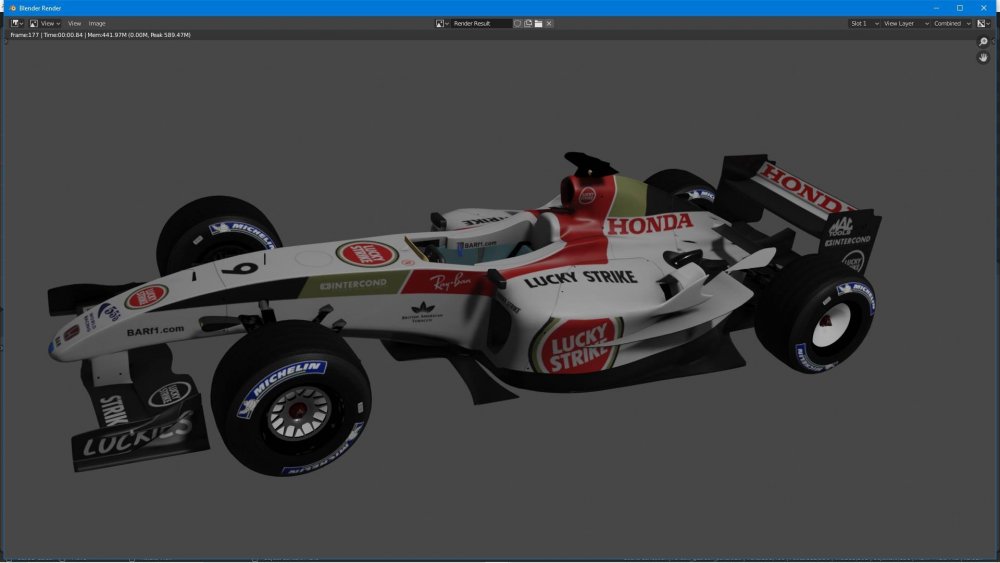The image size is (1000, 563).
Task: Open the View Layer dropdown
Action: (x=906, y=24)
